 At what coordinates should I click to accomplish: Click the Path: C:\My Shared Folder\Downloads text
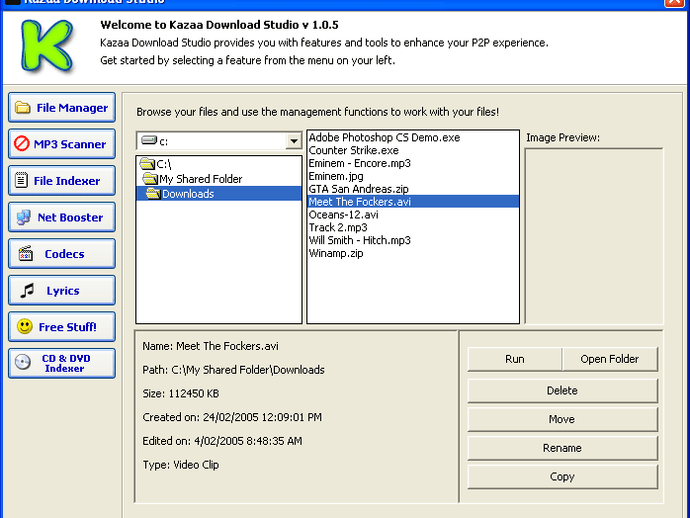(x=233, y=370)
